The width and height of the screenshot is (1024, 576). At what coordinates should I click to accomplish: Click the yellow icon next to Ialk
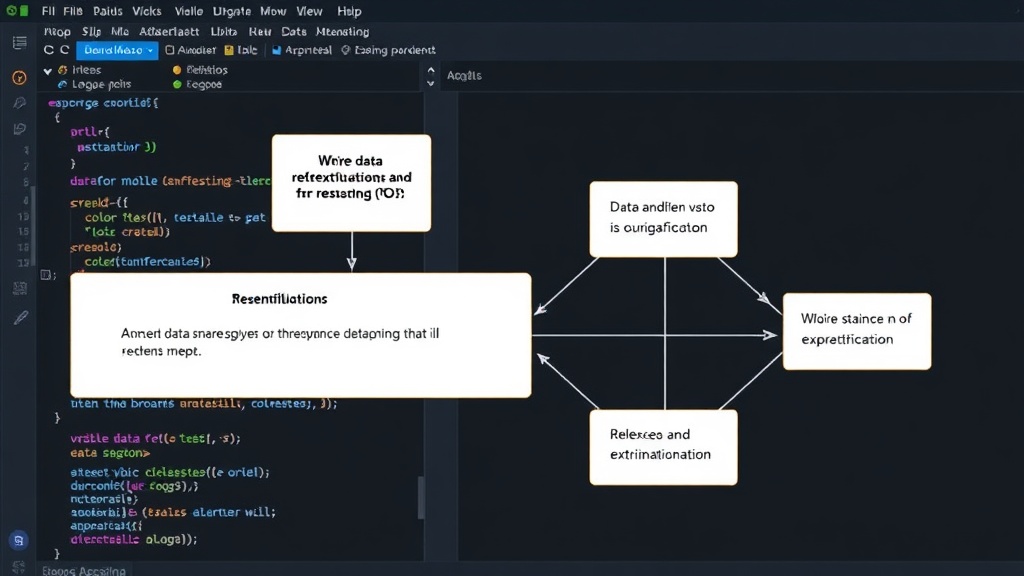point(229,50)
